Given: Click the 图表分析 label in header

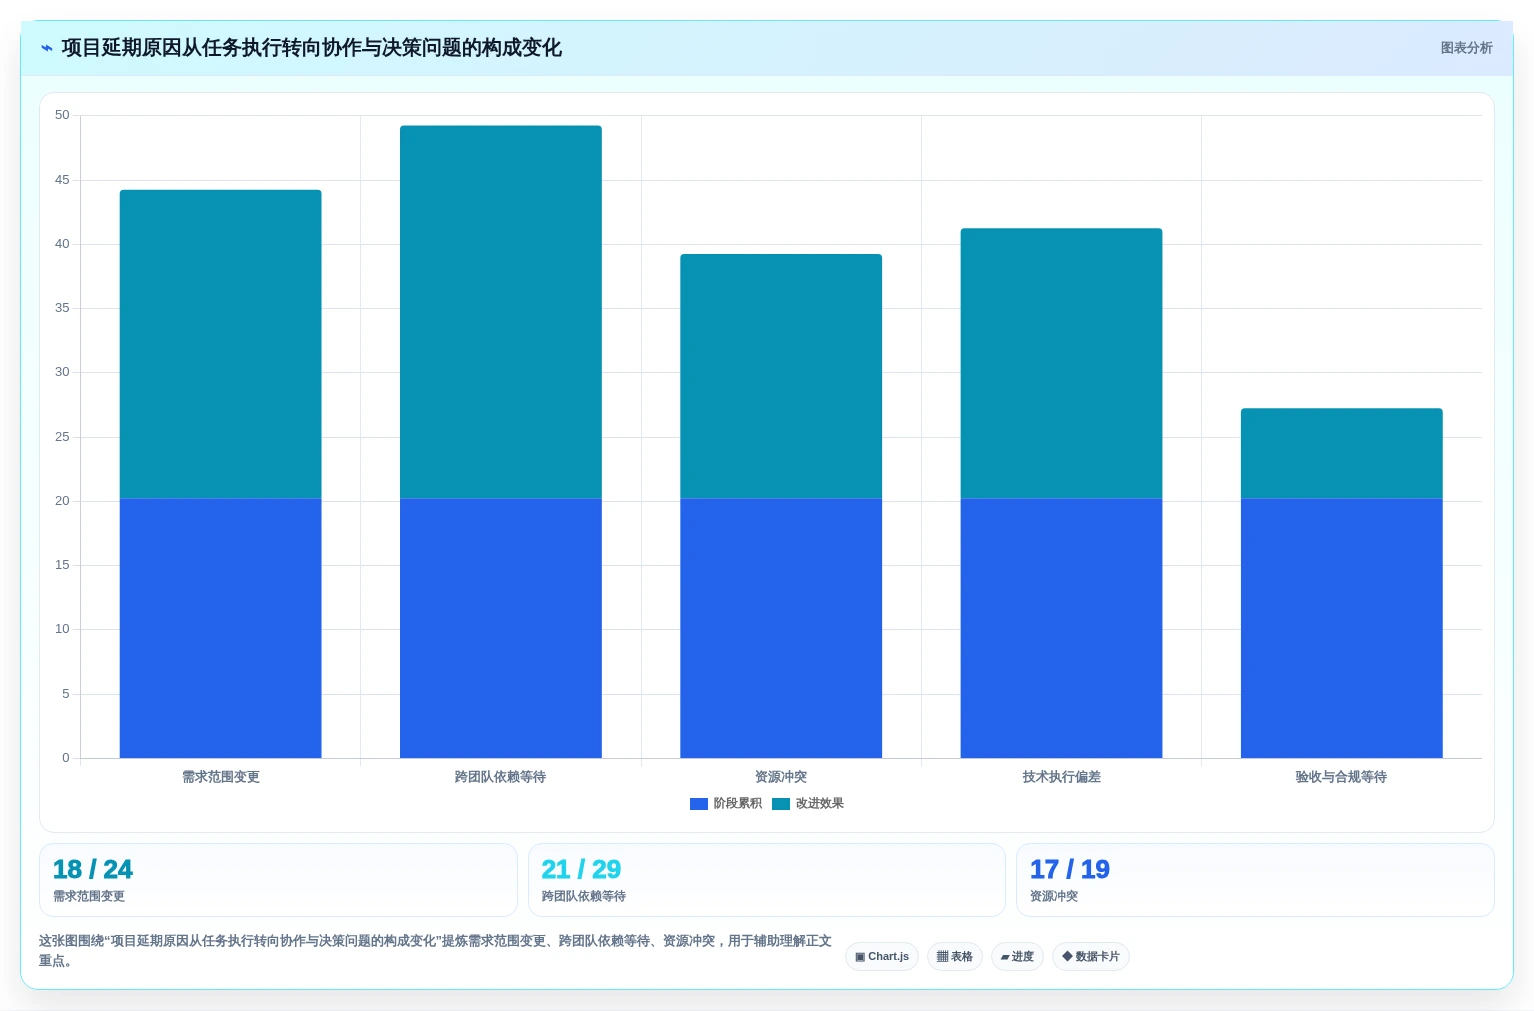Looking at the screenshot, I should (1466, 48).
